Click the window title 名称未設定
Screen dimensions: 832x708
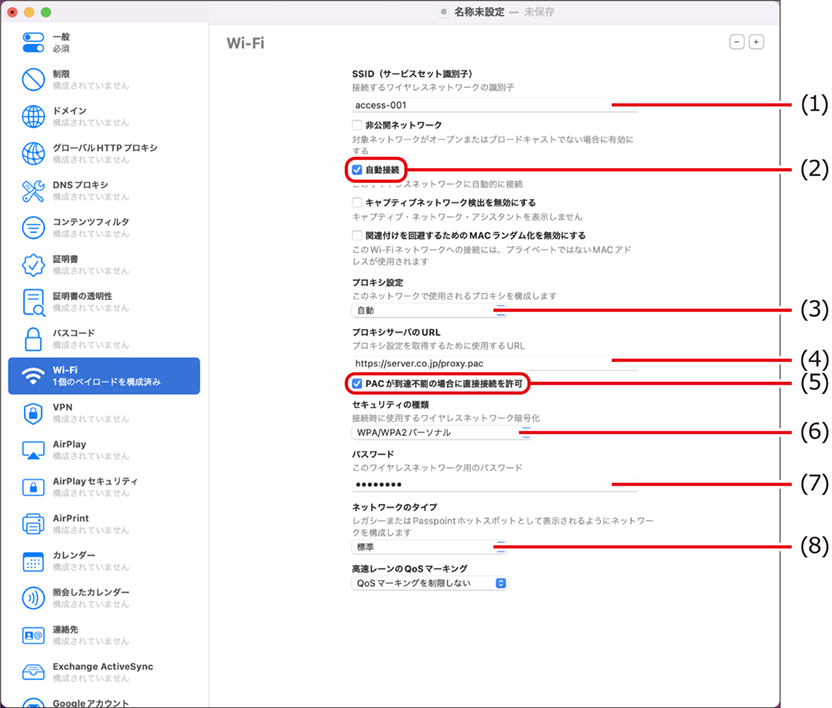click(479, 12)
